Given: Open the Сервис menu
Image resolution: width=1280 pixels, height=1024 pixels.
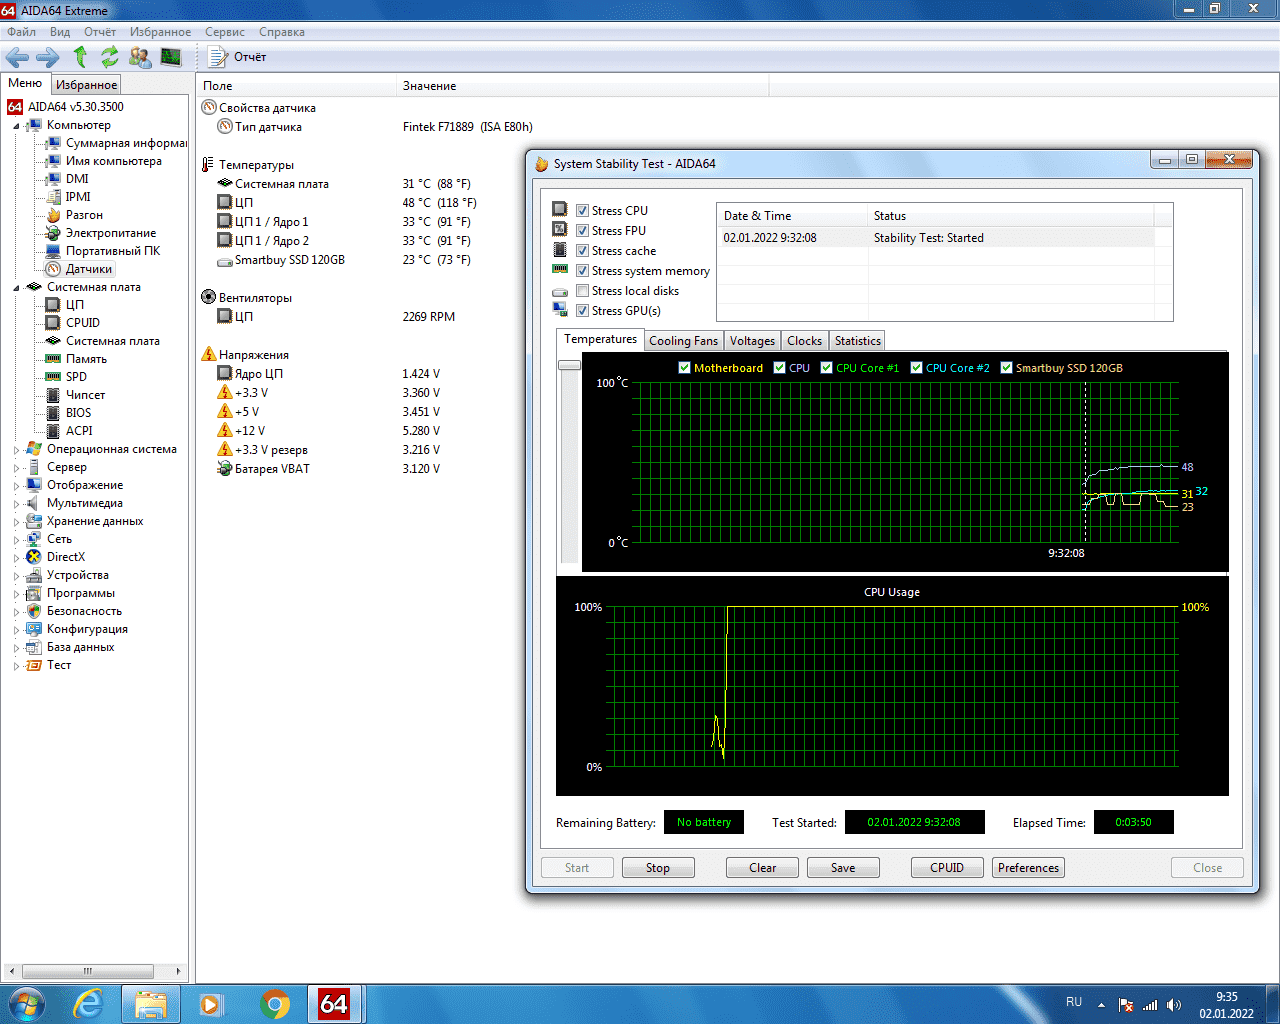Looking at the screenshot, I should 225,32.
